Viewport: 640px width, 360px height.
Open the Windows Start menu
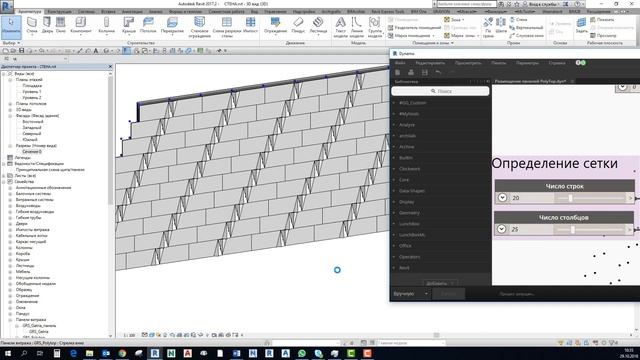point(8,353)
